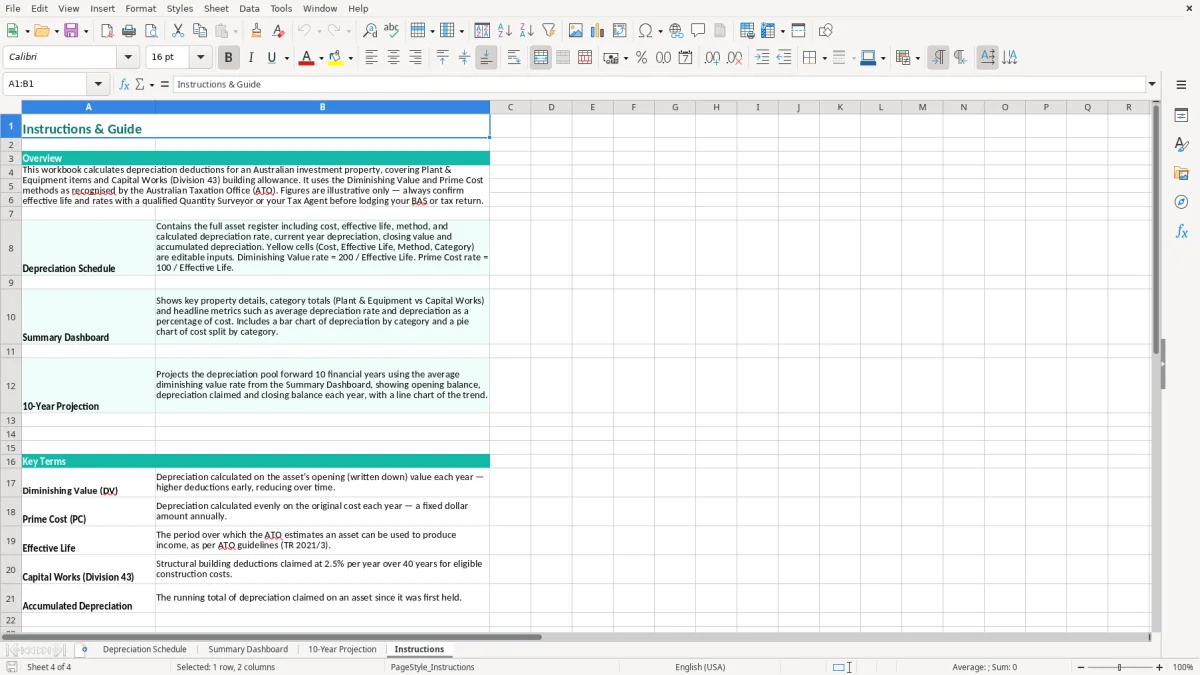Open New document dropdown arrow
1200x675 pixels.
[x=26, y=31]
